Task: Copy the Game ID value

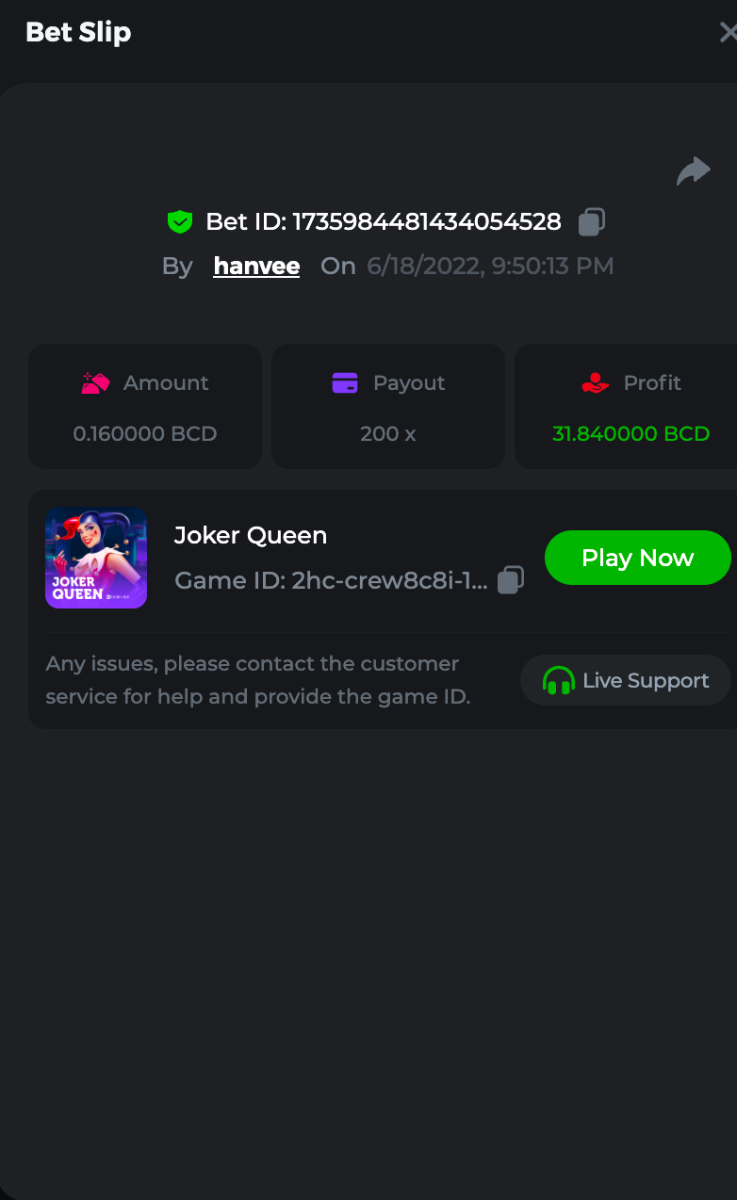Action: (510, 580)
